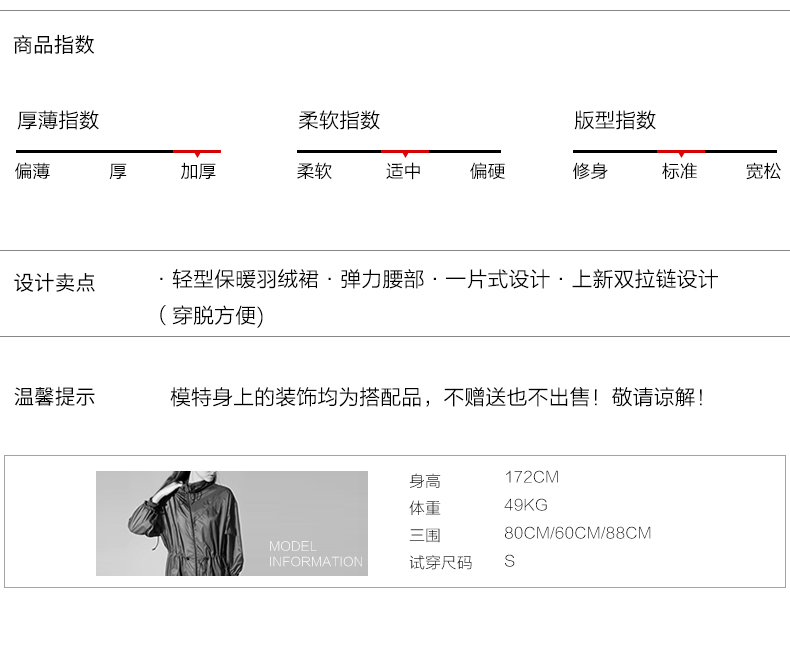Image resolution: width=790 pixels, height=652 pixels.
Task: Click the 试穿尺码 label
Action: tap(441, 562)
